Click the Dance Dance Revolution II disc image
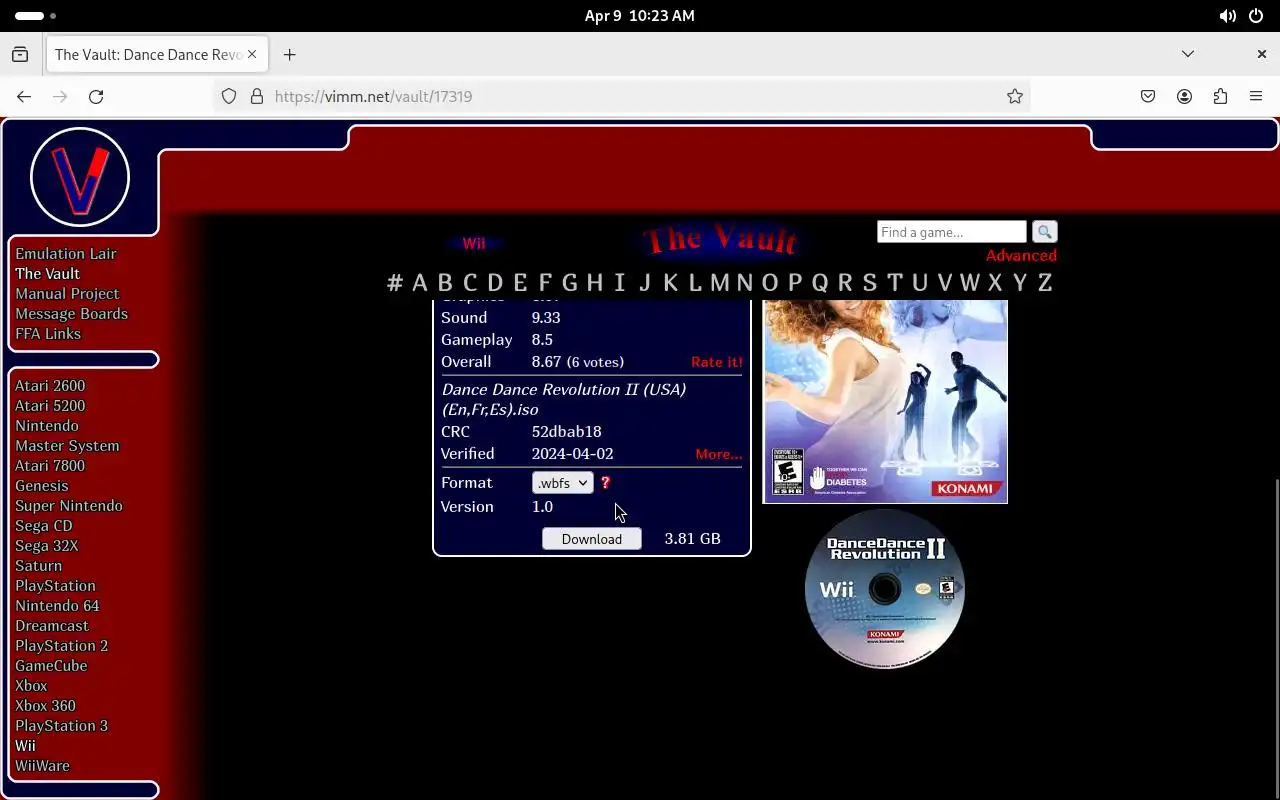The image size is (1280, 800). [885, 589]
